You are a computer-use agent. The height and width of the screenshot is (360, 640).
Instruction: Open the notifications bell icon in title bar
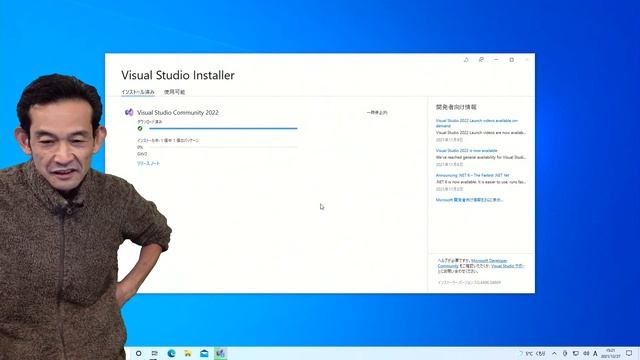[x=466, y=60]
